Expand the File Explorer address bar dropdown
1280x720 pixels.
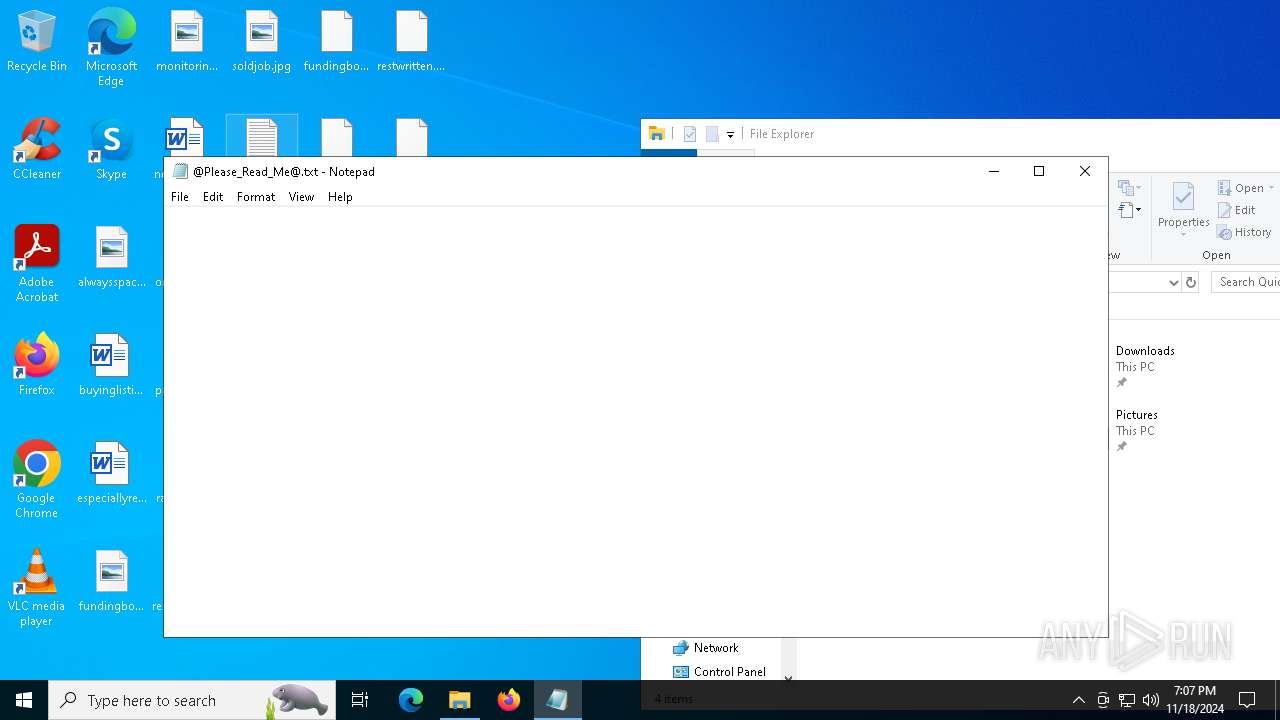[1174, 283]
